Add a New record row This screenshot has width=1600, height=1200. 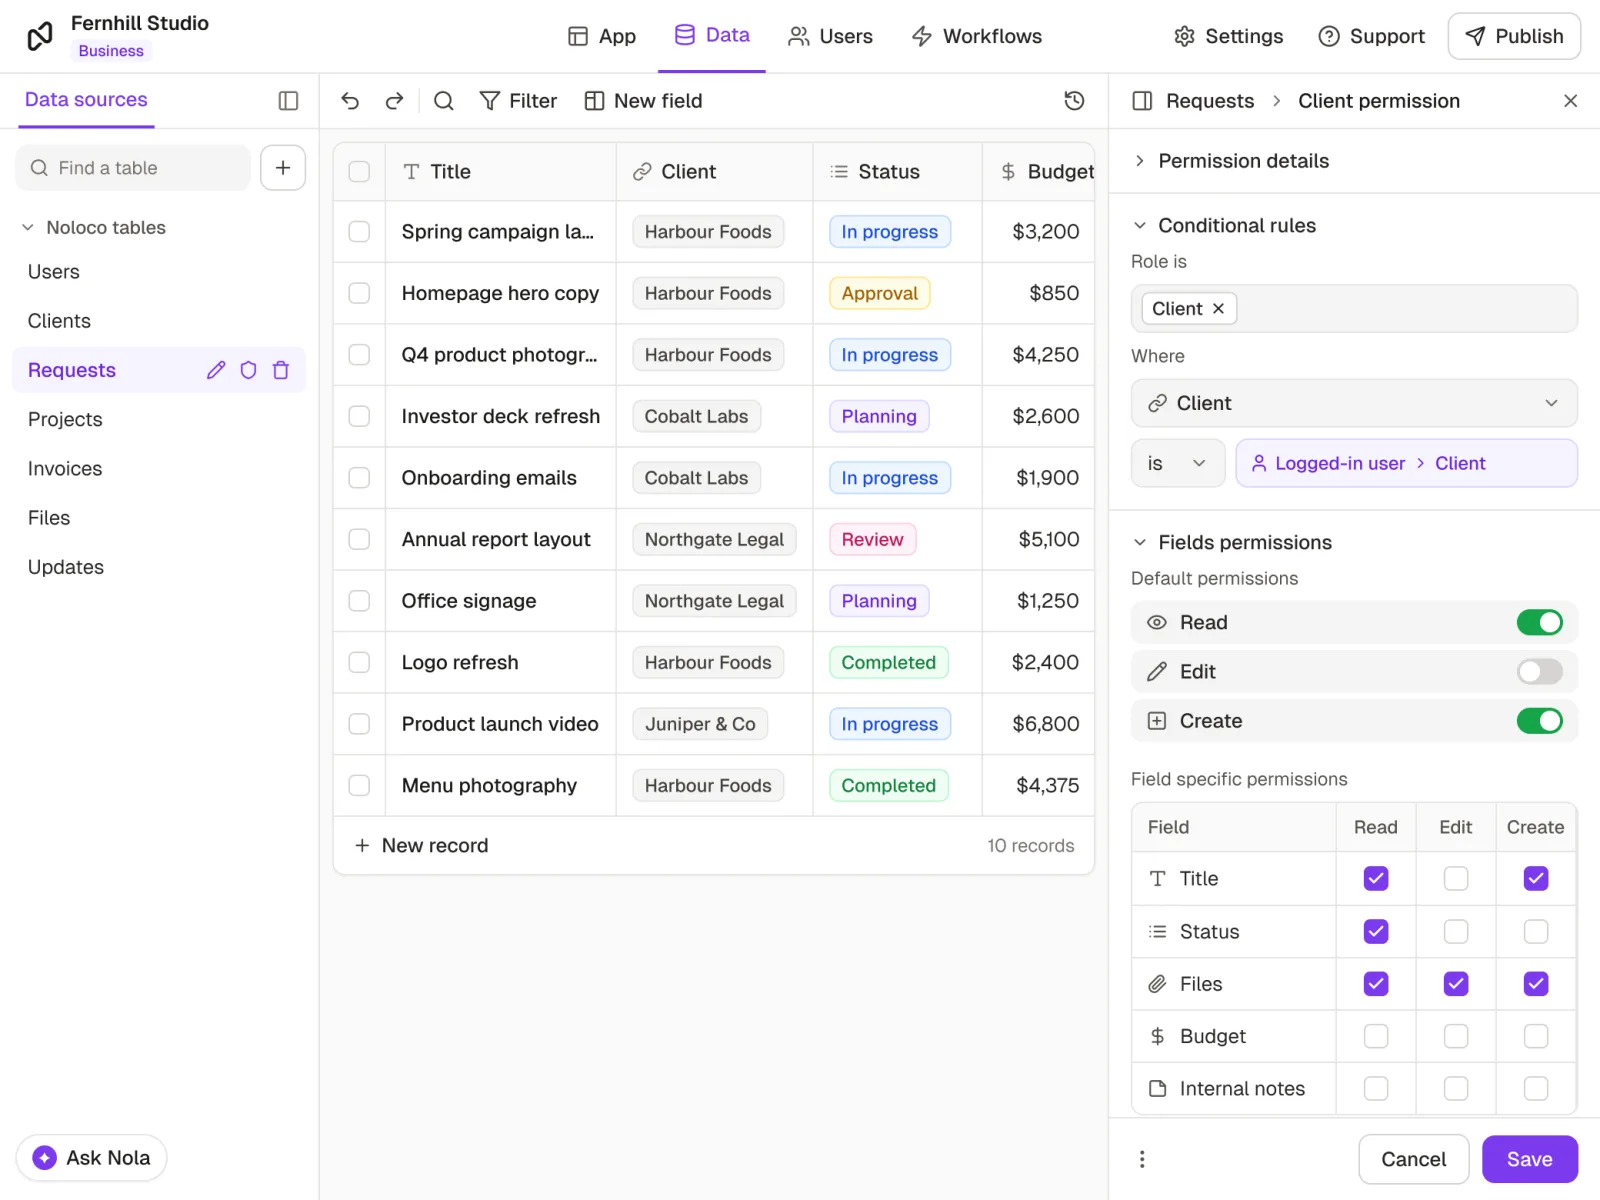(421, 846)
